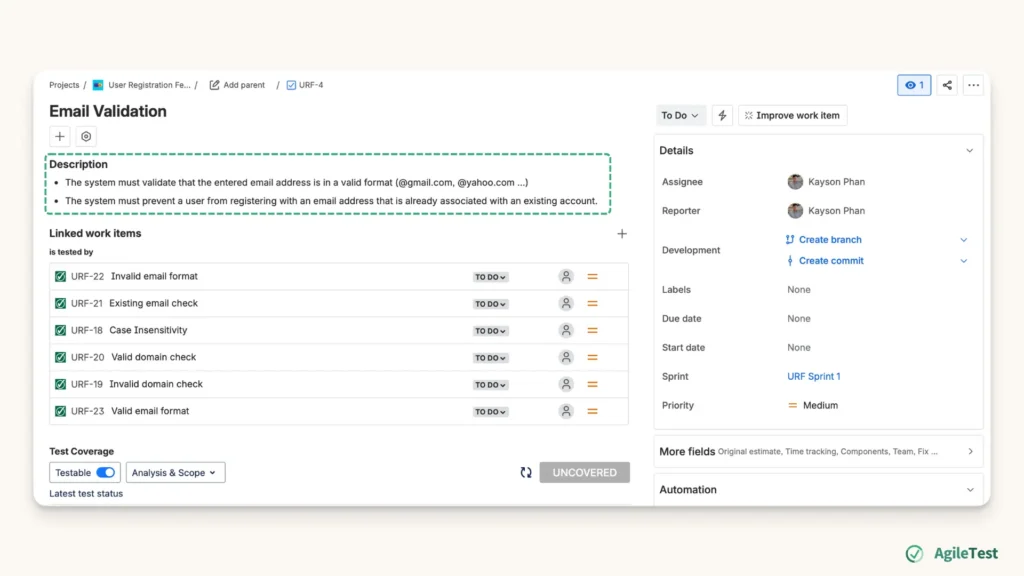Click test type icon of URF-22
The height and width of the screenshot is (576, 1024).
click(x=60, y=276)
